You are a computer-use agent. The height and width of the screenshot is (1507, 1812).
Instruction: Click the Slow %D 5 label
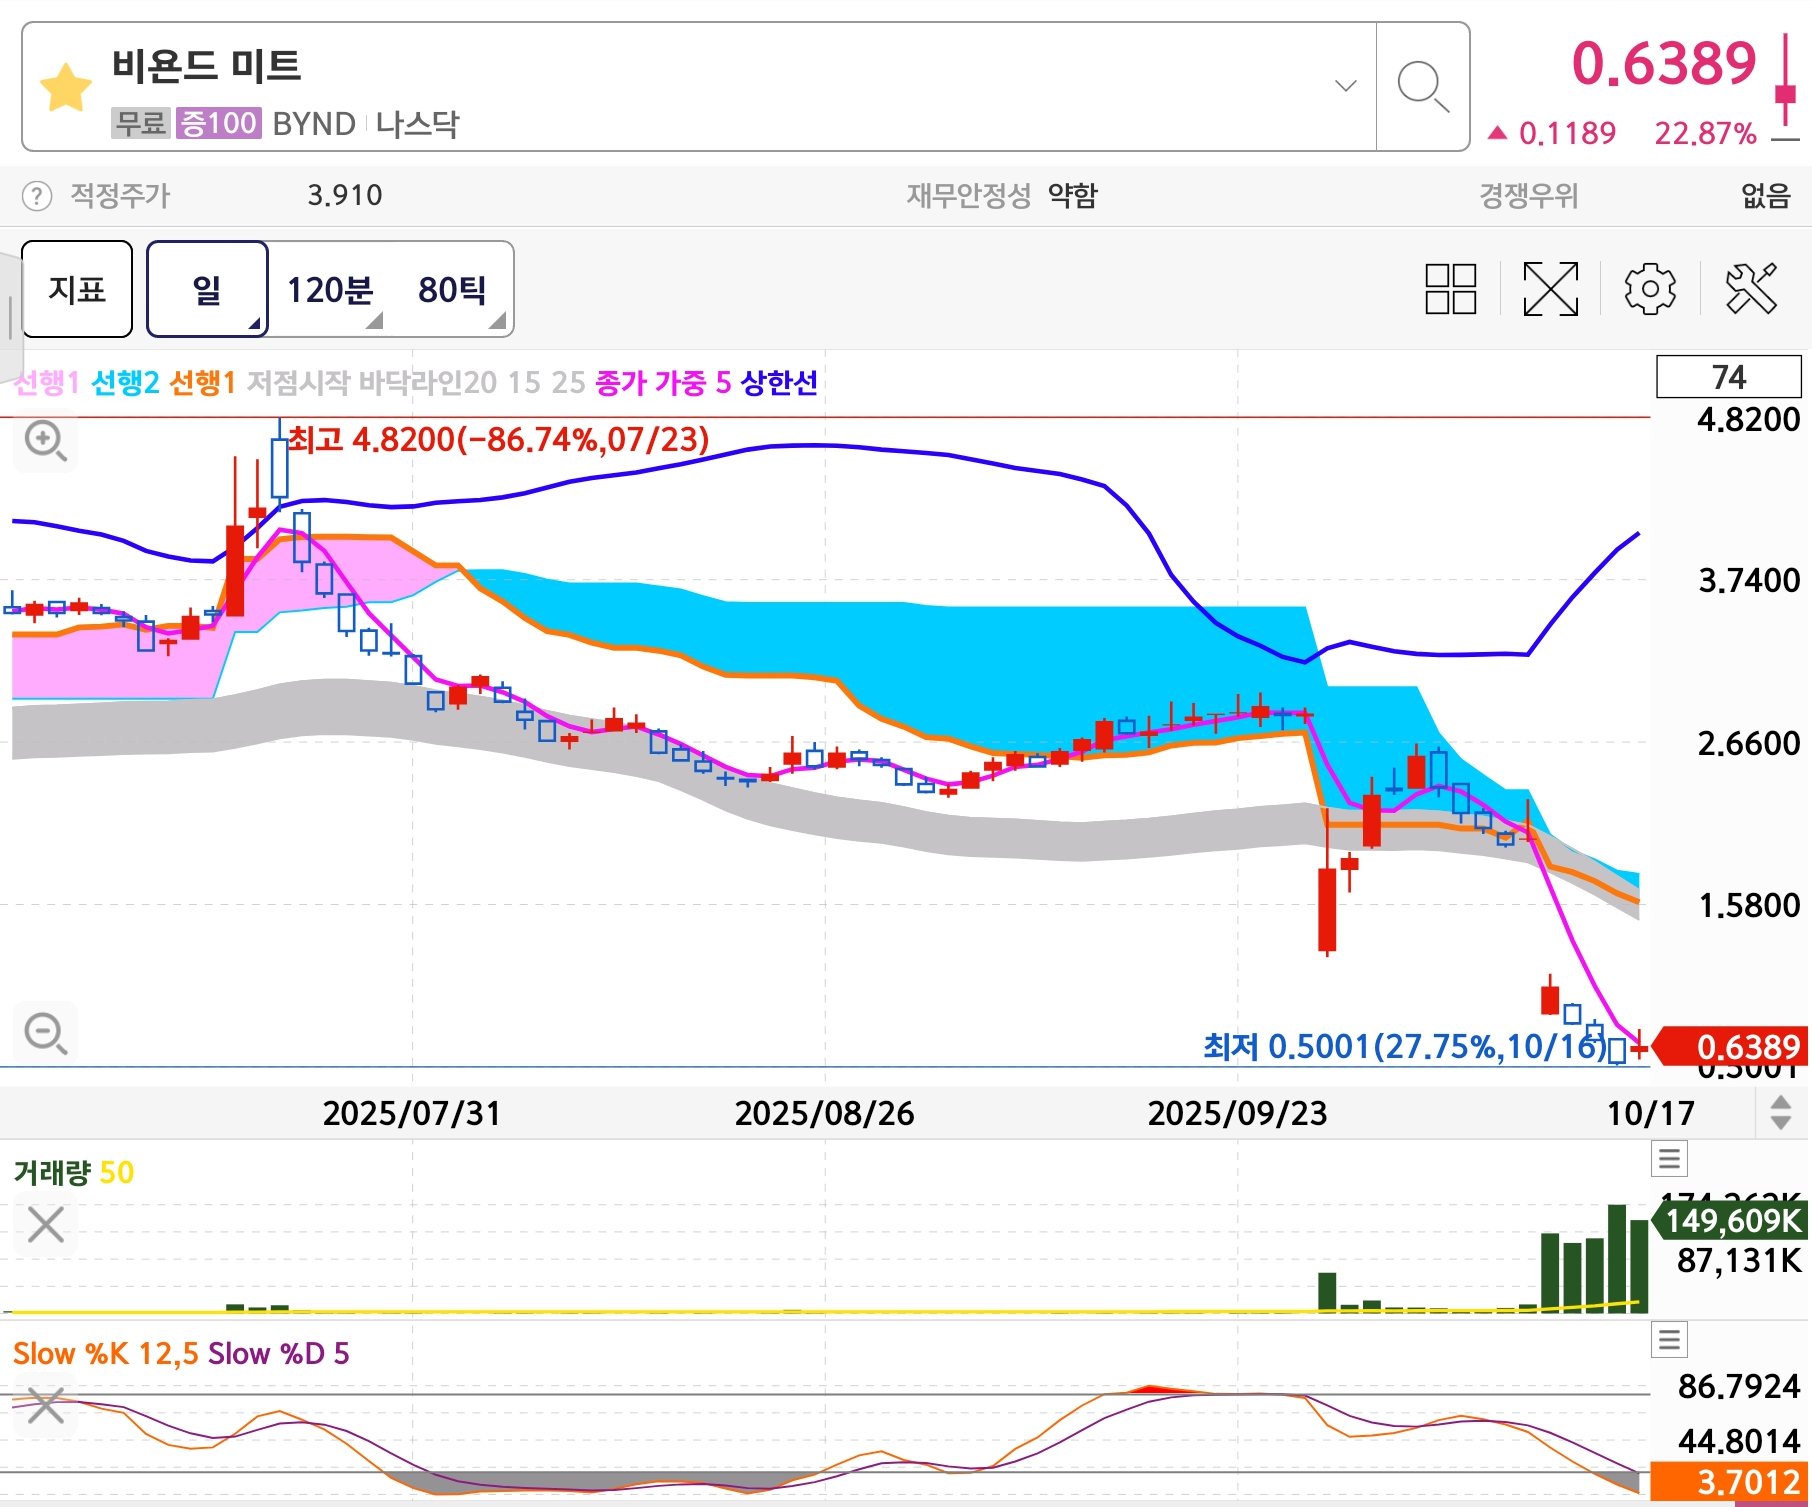pyautogui.click(x=279, y=1353)
